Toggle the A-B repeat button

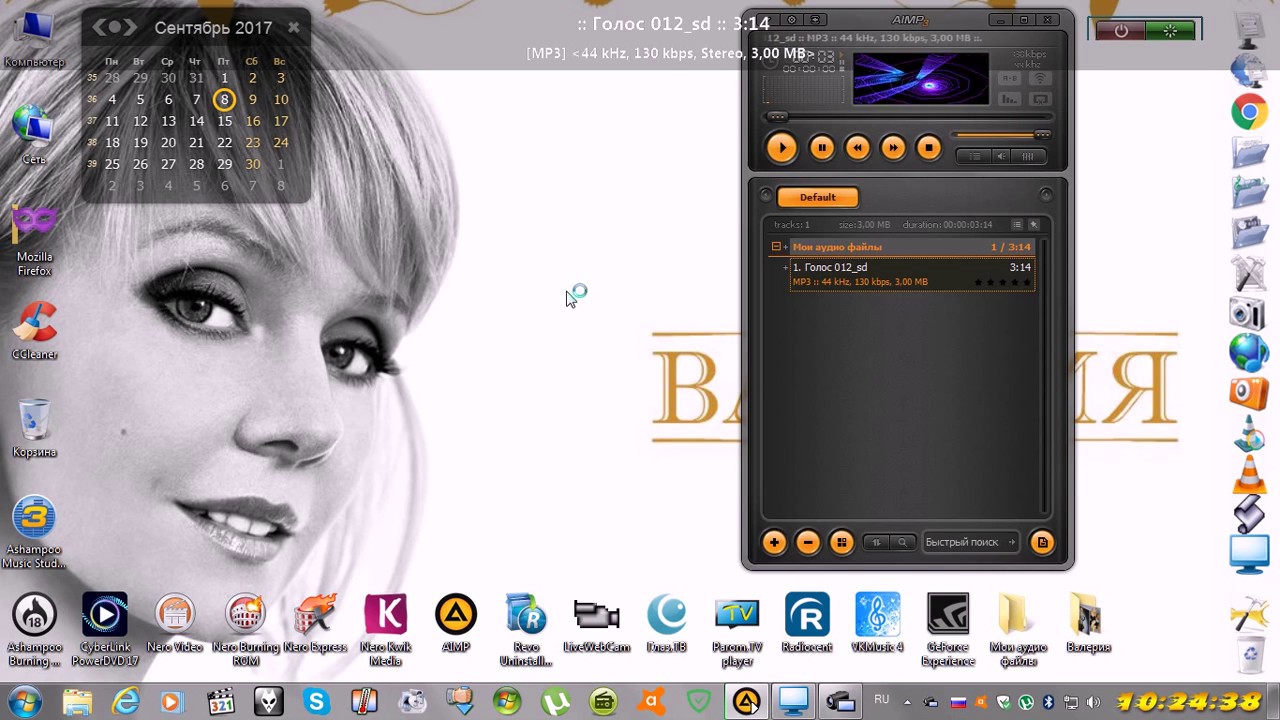point(1010,79)
